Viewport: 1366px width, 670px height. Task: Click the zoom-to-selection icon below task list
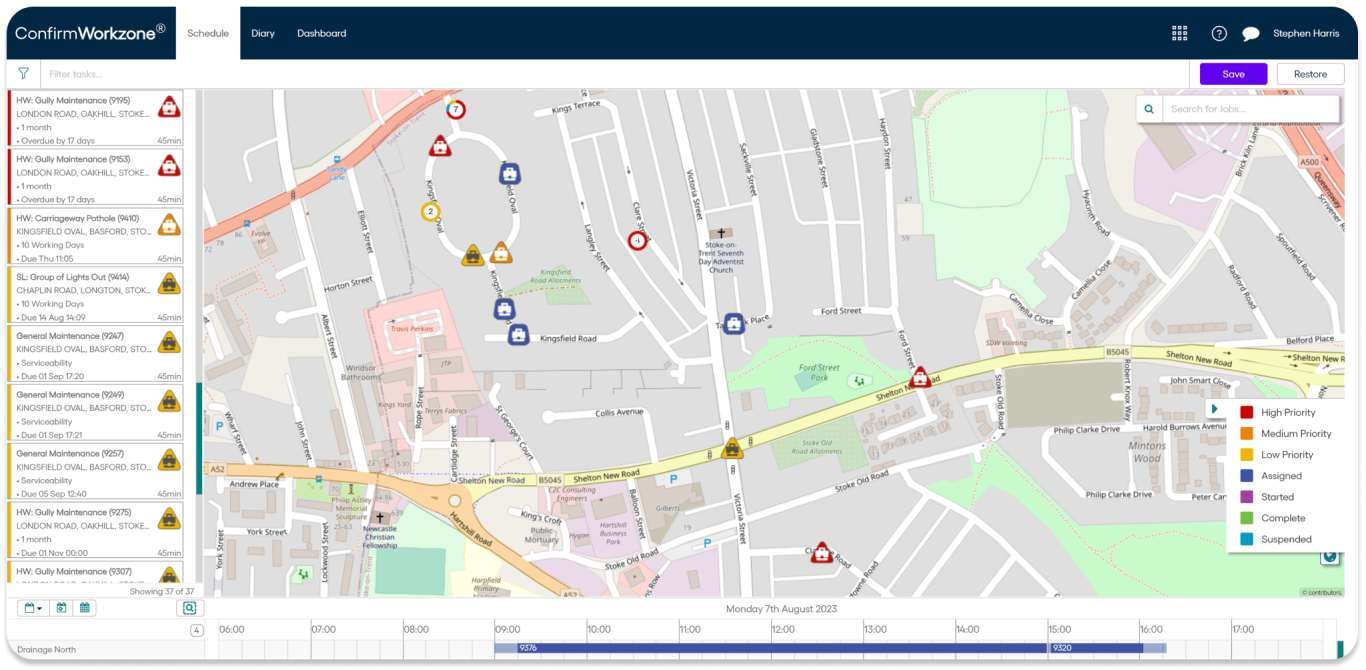pos(188,608)
